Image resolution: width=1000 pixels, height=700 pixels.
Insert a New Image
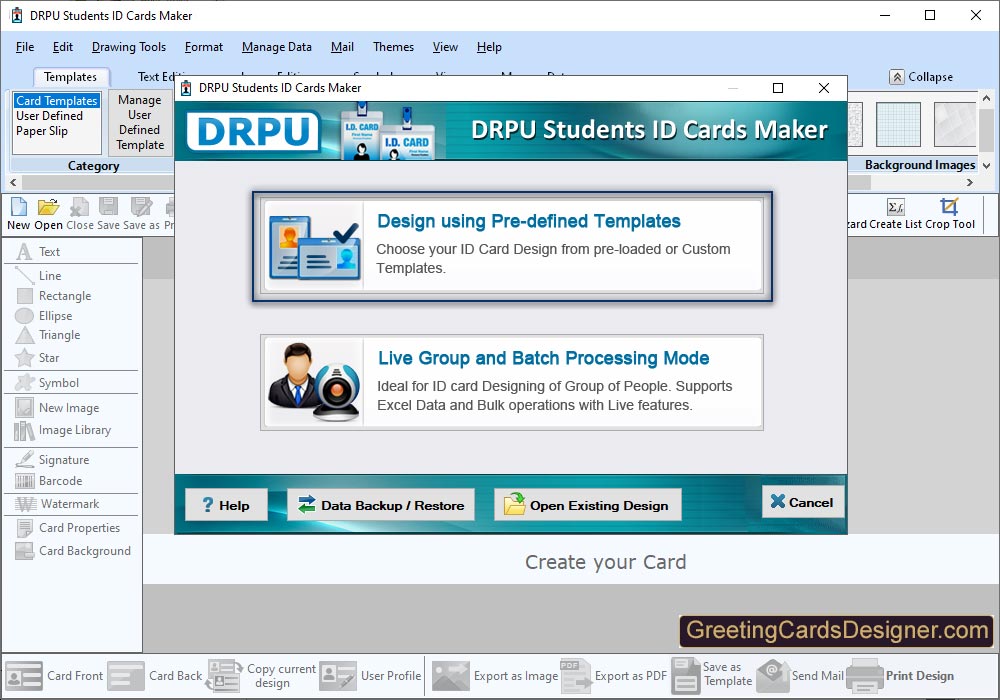pos(57,407)
